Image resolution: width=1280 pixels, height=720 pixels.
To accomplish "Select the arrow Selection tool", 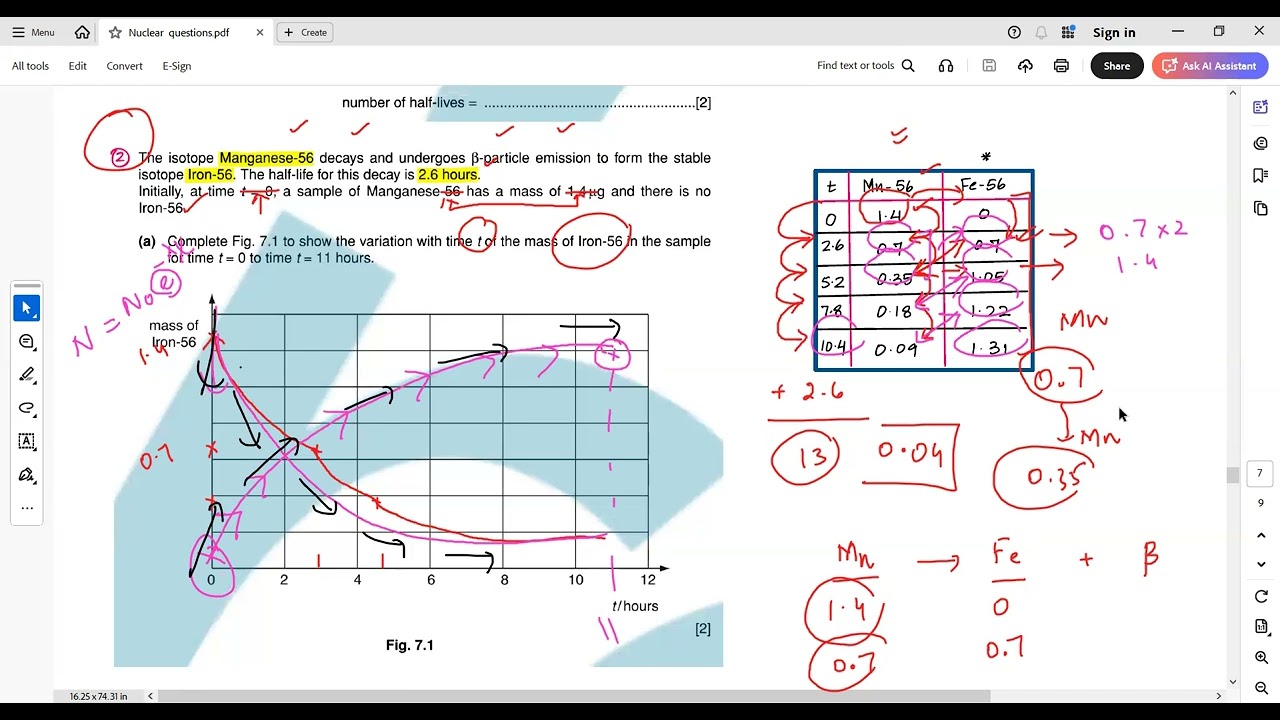I will click(x=27, y=308).
